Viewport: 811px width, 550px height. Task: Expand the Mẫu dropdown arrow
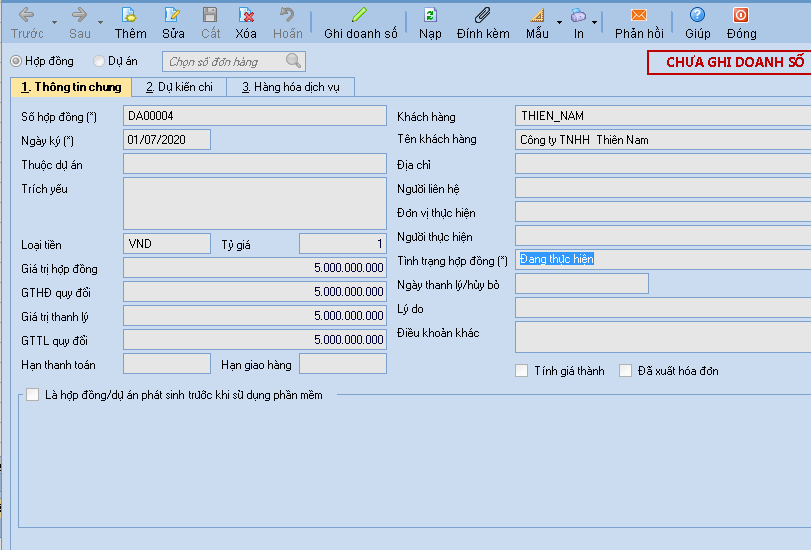(x=559, y=21)
